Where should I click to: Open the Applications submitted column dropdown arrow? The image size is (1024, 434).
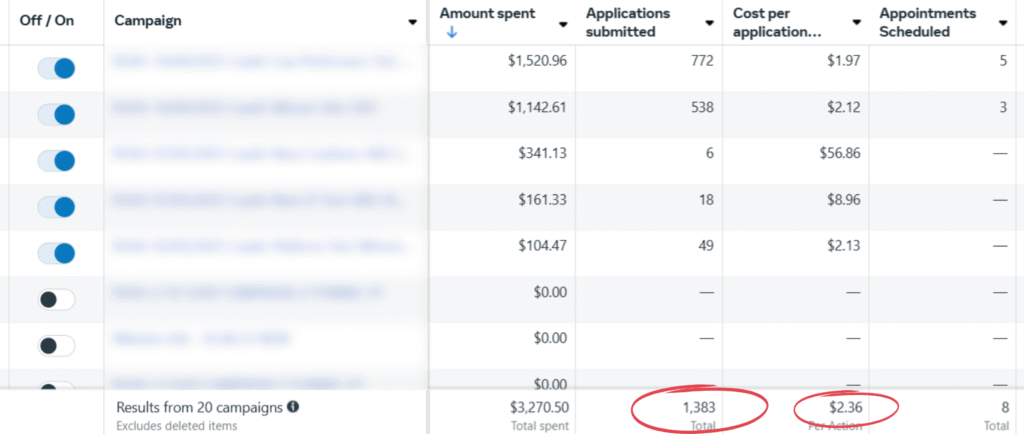[x=709, y=23]
